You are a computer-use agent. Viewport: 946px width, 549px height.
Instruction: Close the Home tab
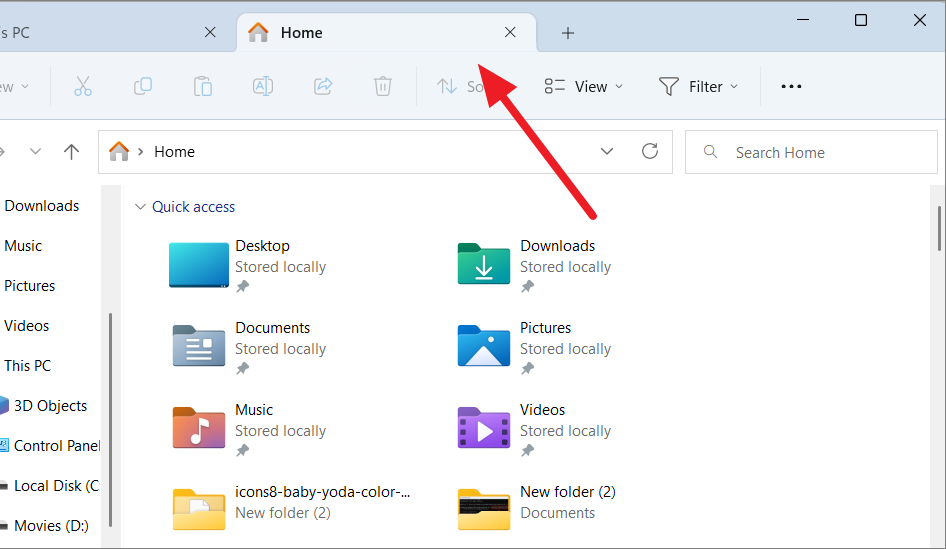pos(510,32)
